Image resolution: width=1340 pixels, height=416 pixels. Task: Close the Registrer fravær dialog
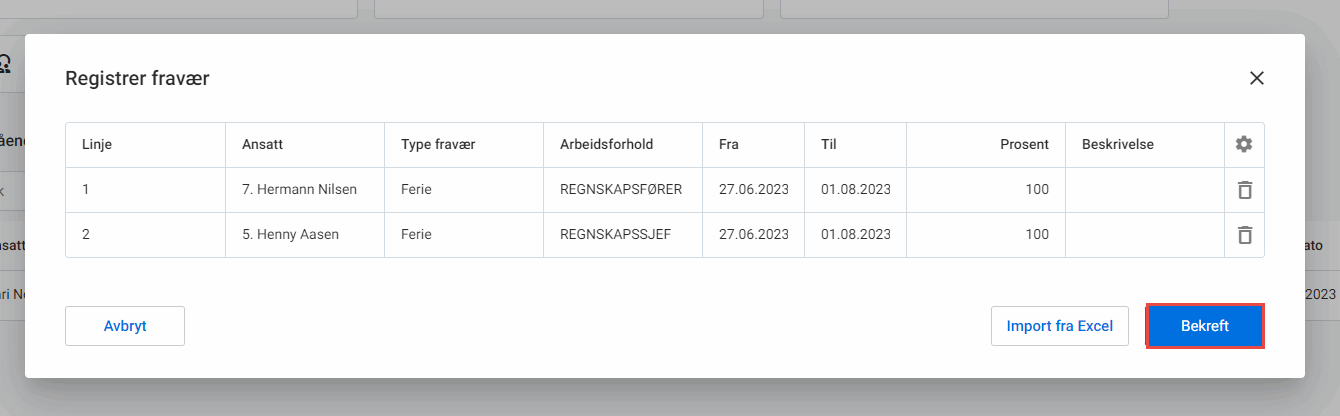[x=1257, y=78]
